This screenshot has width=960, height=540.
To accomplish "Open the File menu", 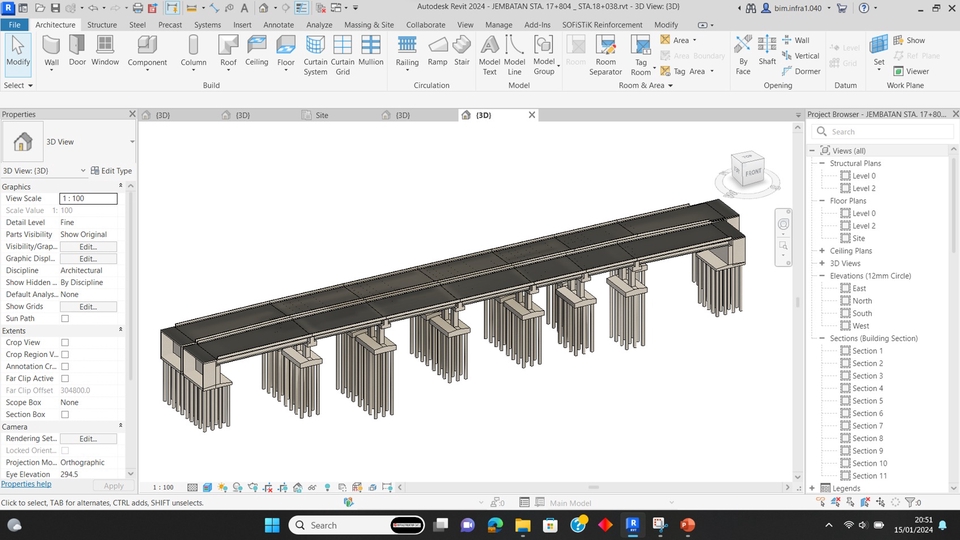I will pyautogui.click(x=15, y=24).
